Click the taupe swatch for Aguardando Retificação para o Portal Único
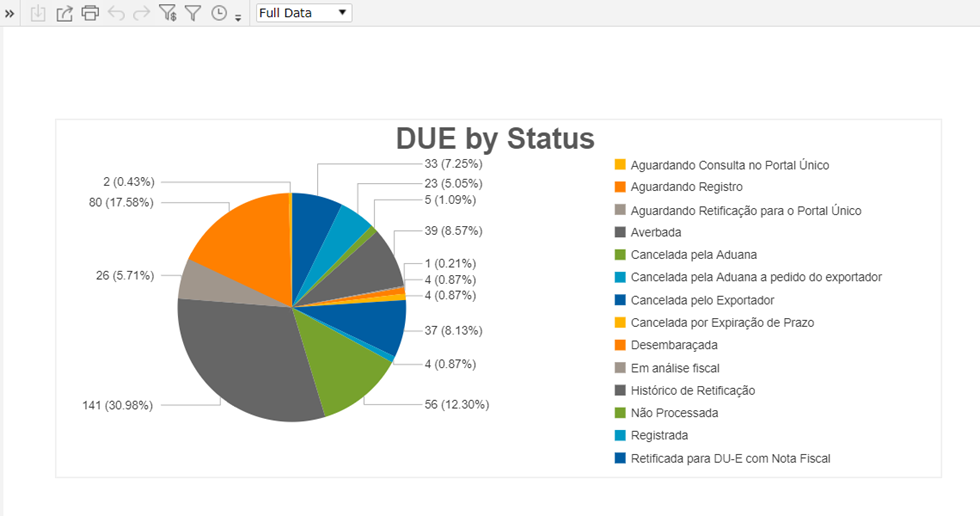This screenshot has width=980, height=516. click(620, 210)
